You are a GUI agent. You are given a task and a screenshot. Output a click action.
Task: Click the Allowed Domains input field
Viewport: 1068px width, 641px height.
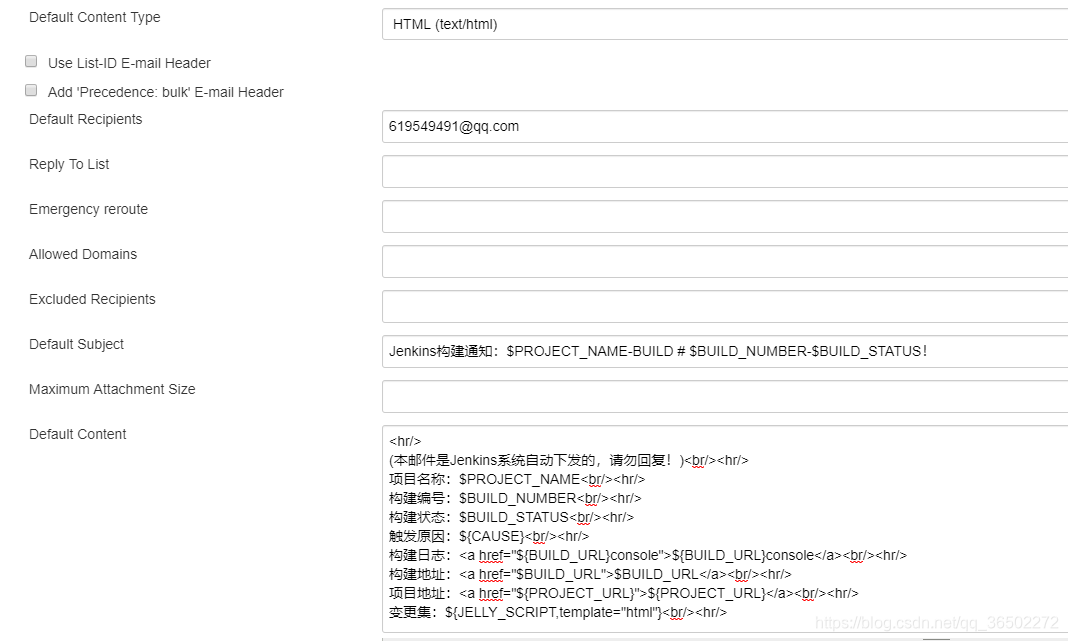click(725, 262)
